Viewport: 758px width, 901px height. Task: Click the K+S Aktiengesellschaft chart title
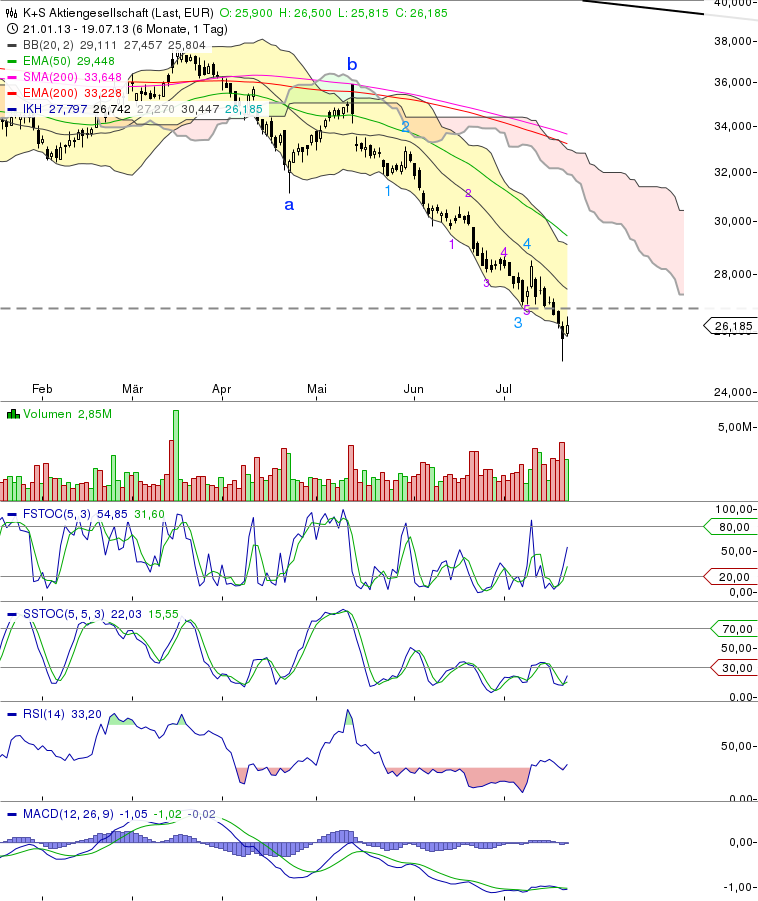118,13
